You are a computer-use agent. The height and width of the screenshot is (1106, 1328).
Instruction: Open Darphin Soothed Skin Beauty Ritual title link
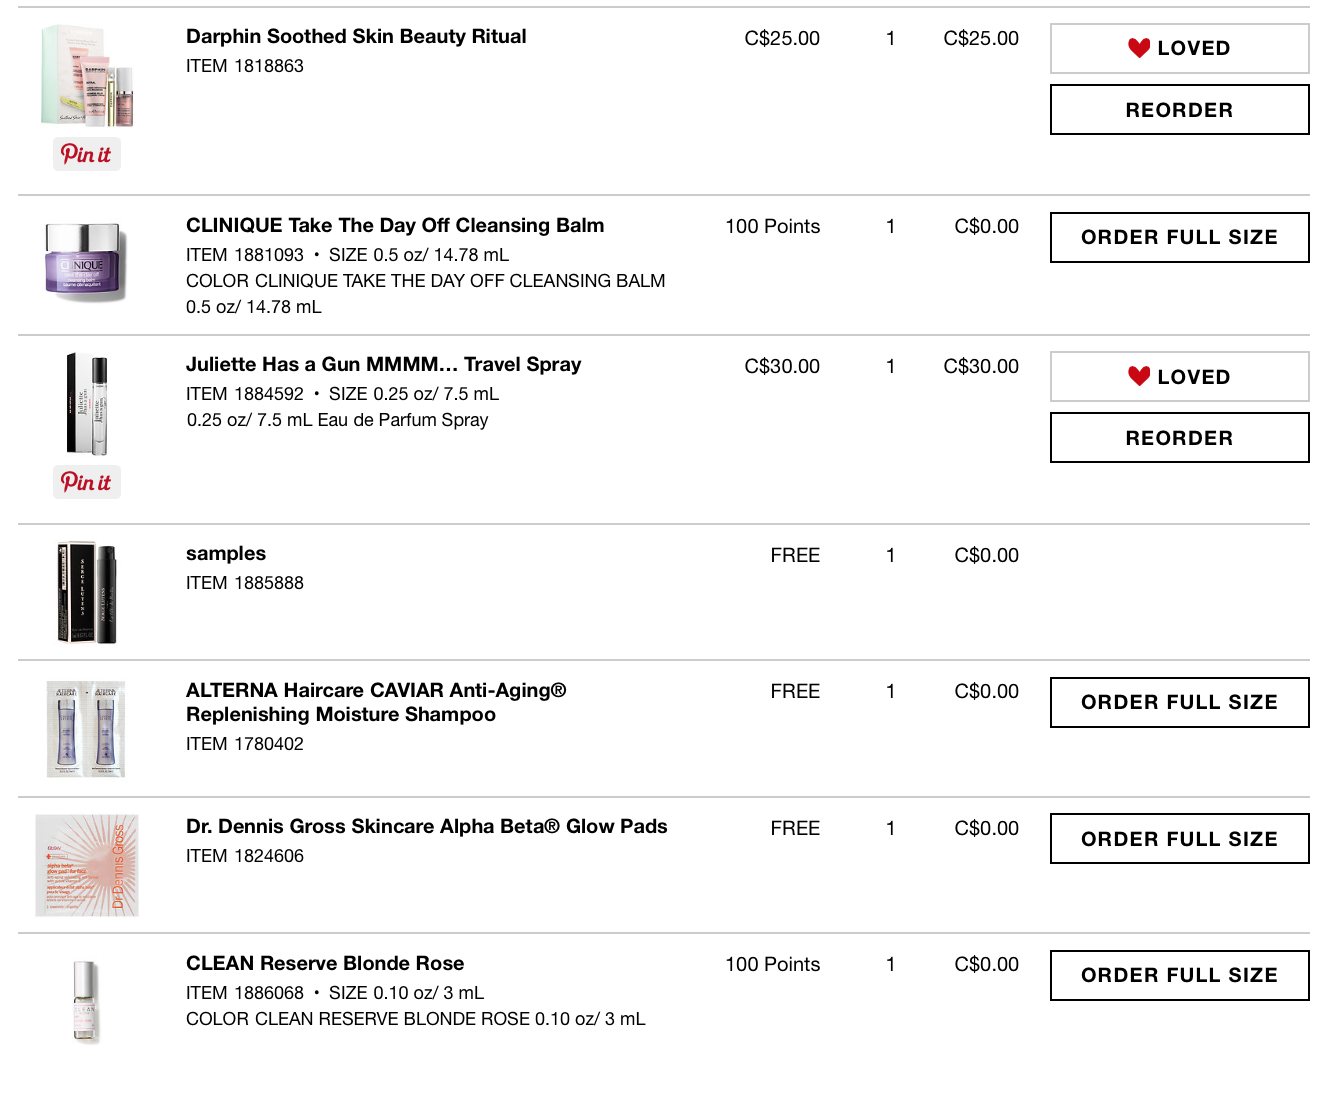[356, 37]
